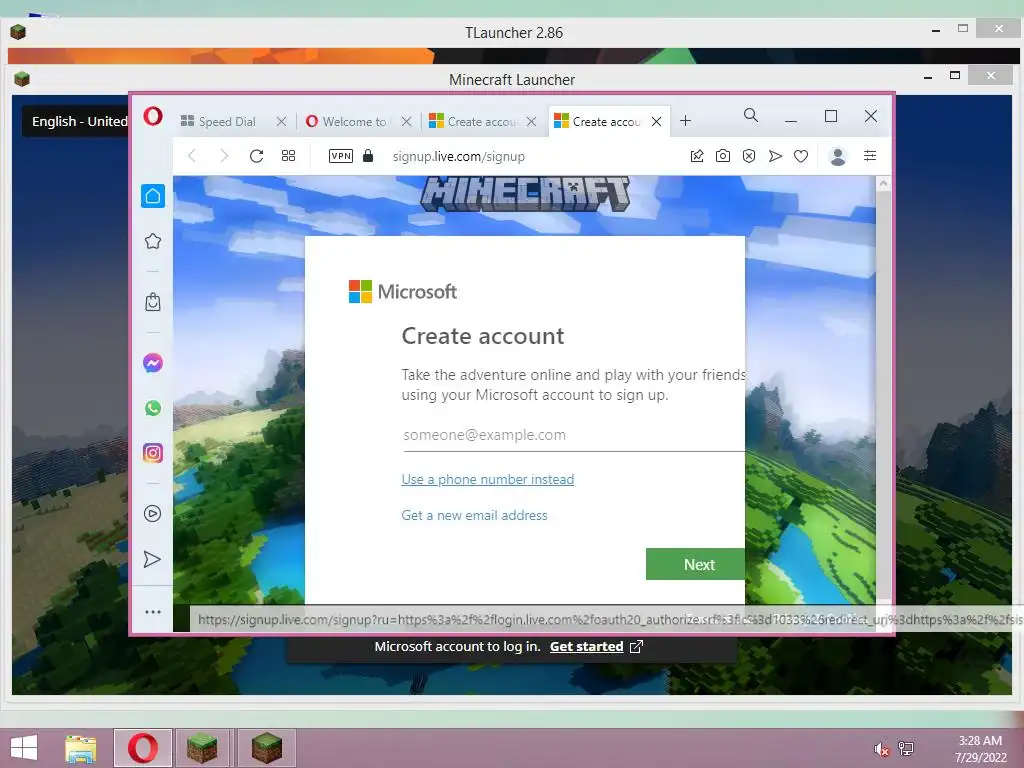Click the network tray icon
1024x768 pixels.
coord(906,748)
